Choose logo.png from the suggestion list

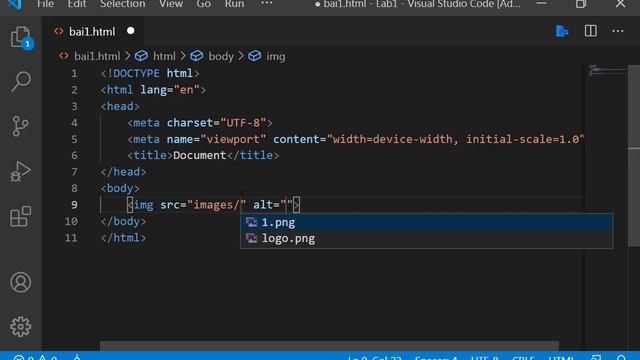(427, 238)
